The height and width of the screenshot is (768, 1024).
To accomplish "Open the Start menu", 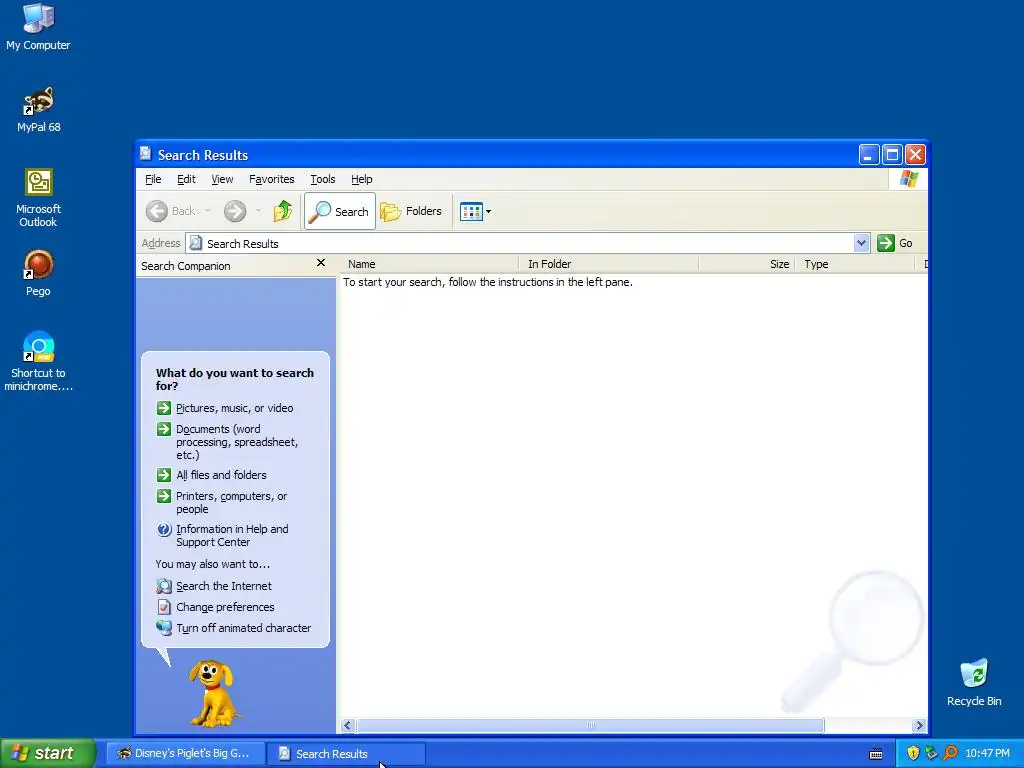I will tap(48, 753).
